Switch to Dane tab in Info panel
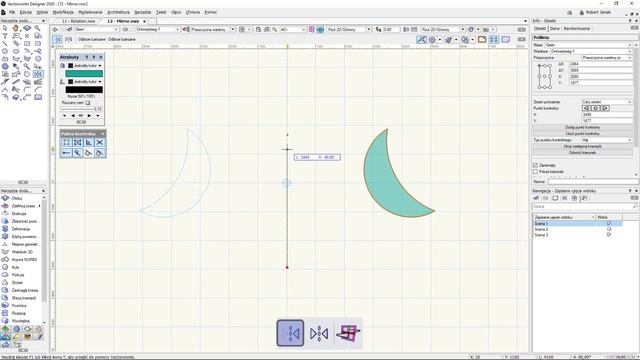The image size is (640, 360). coord(555,29)
